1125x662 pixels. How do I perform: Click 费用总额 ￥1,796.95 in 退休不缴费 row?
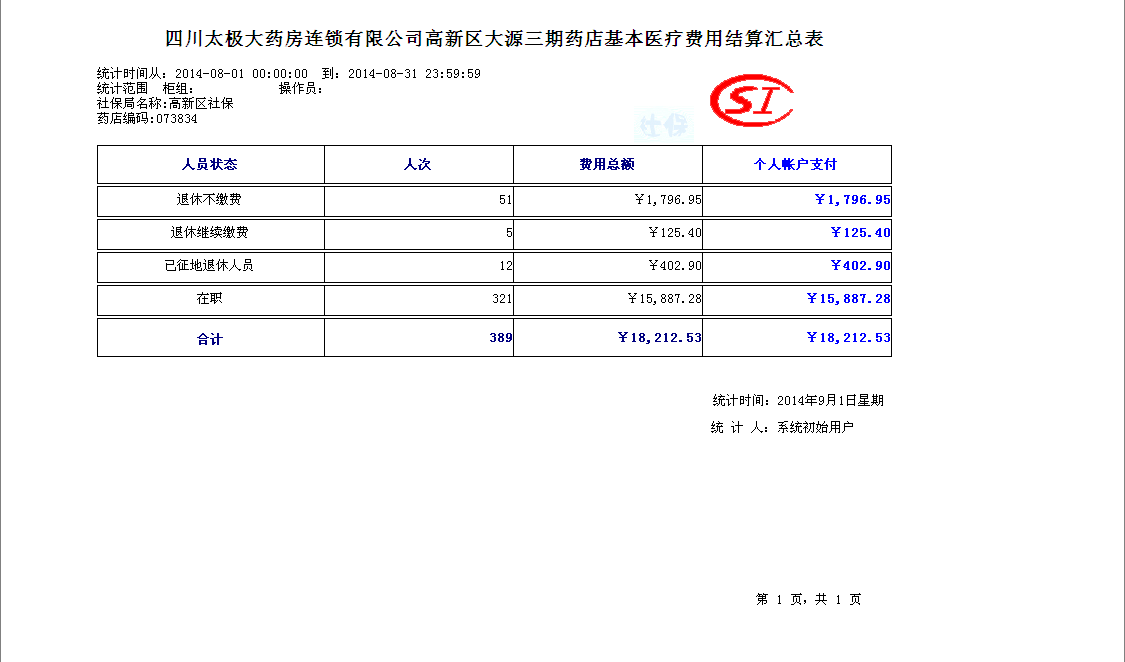[668, 199]
